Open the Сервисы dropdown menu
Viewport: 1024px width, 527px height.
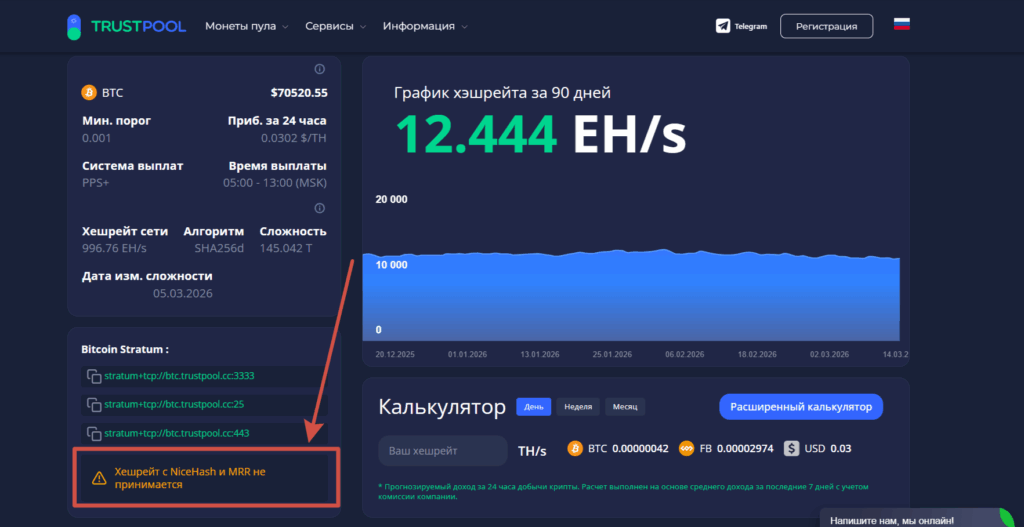pyautogui.click(x=334, y=26)
